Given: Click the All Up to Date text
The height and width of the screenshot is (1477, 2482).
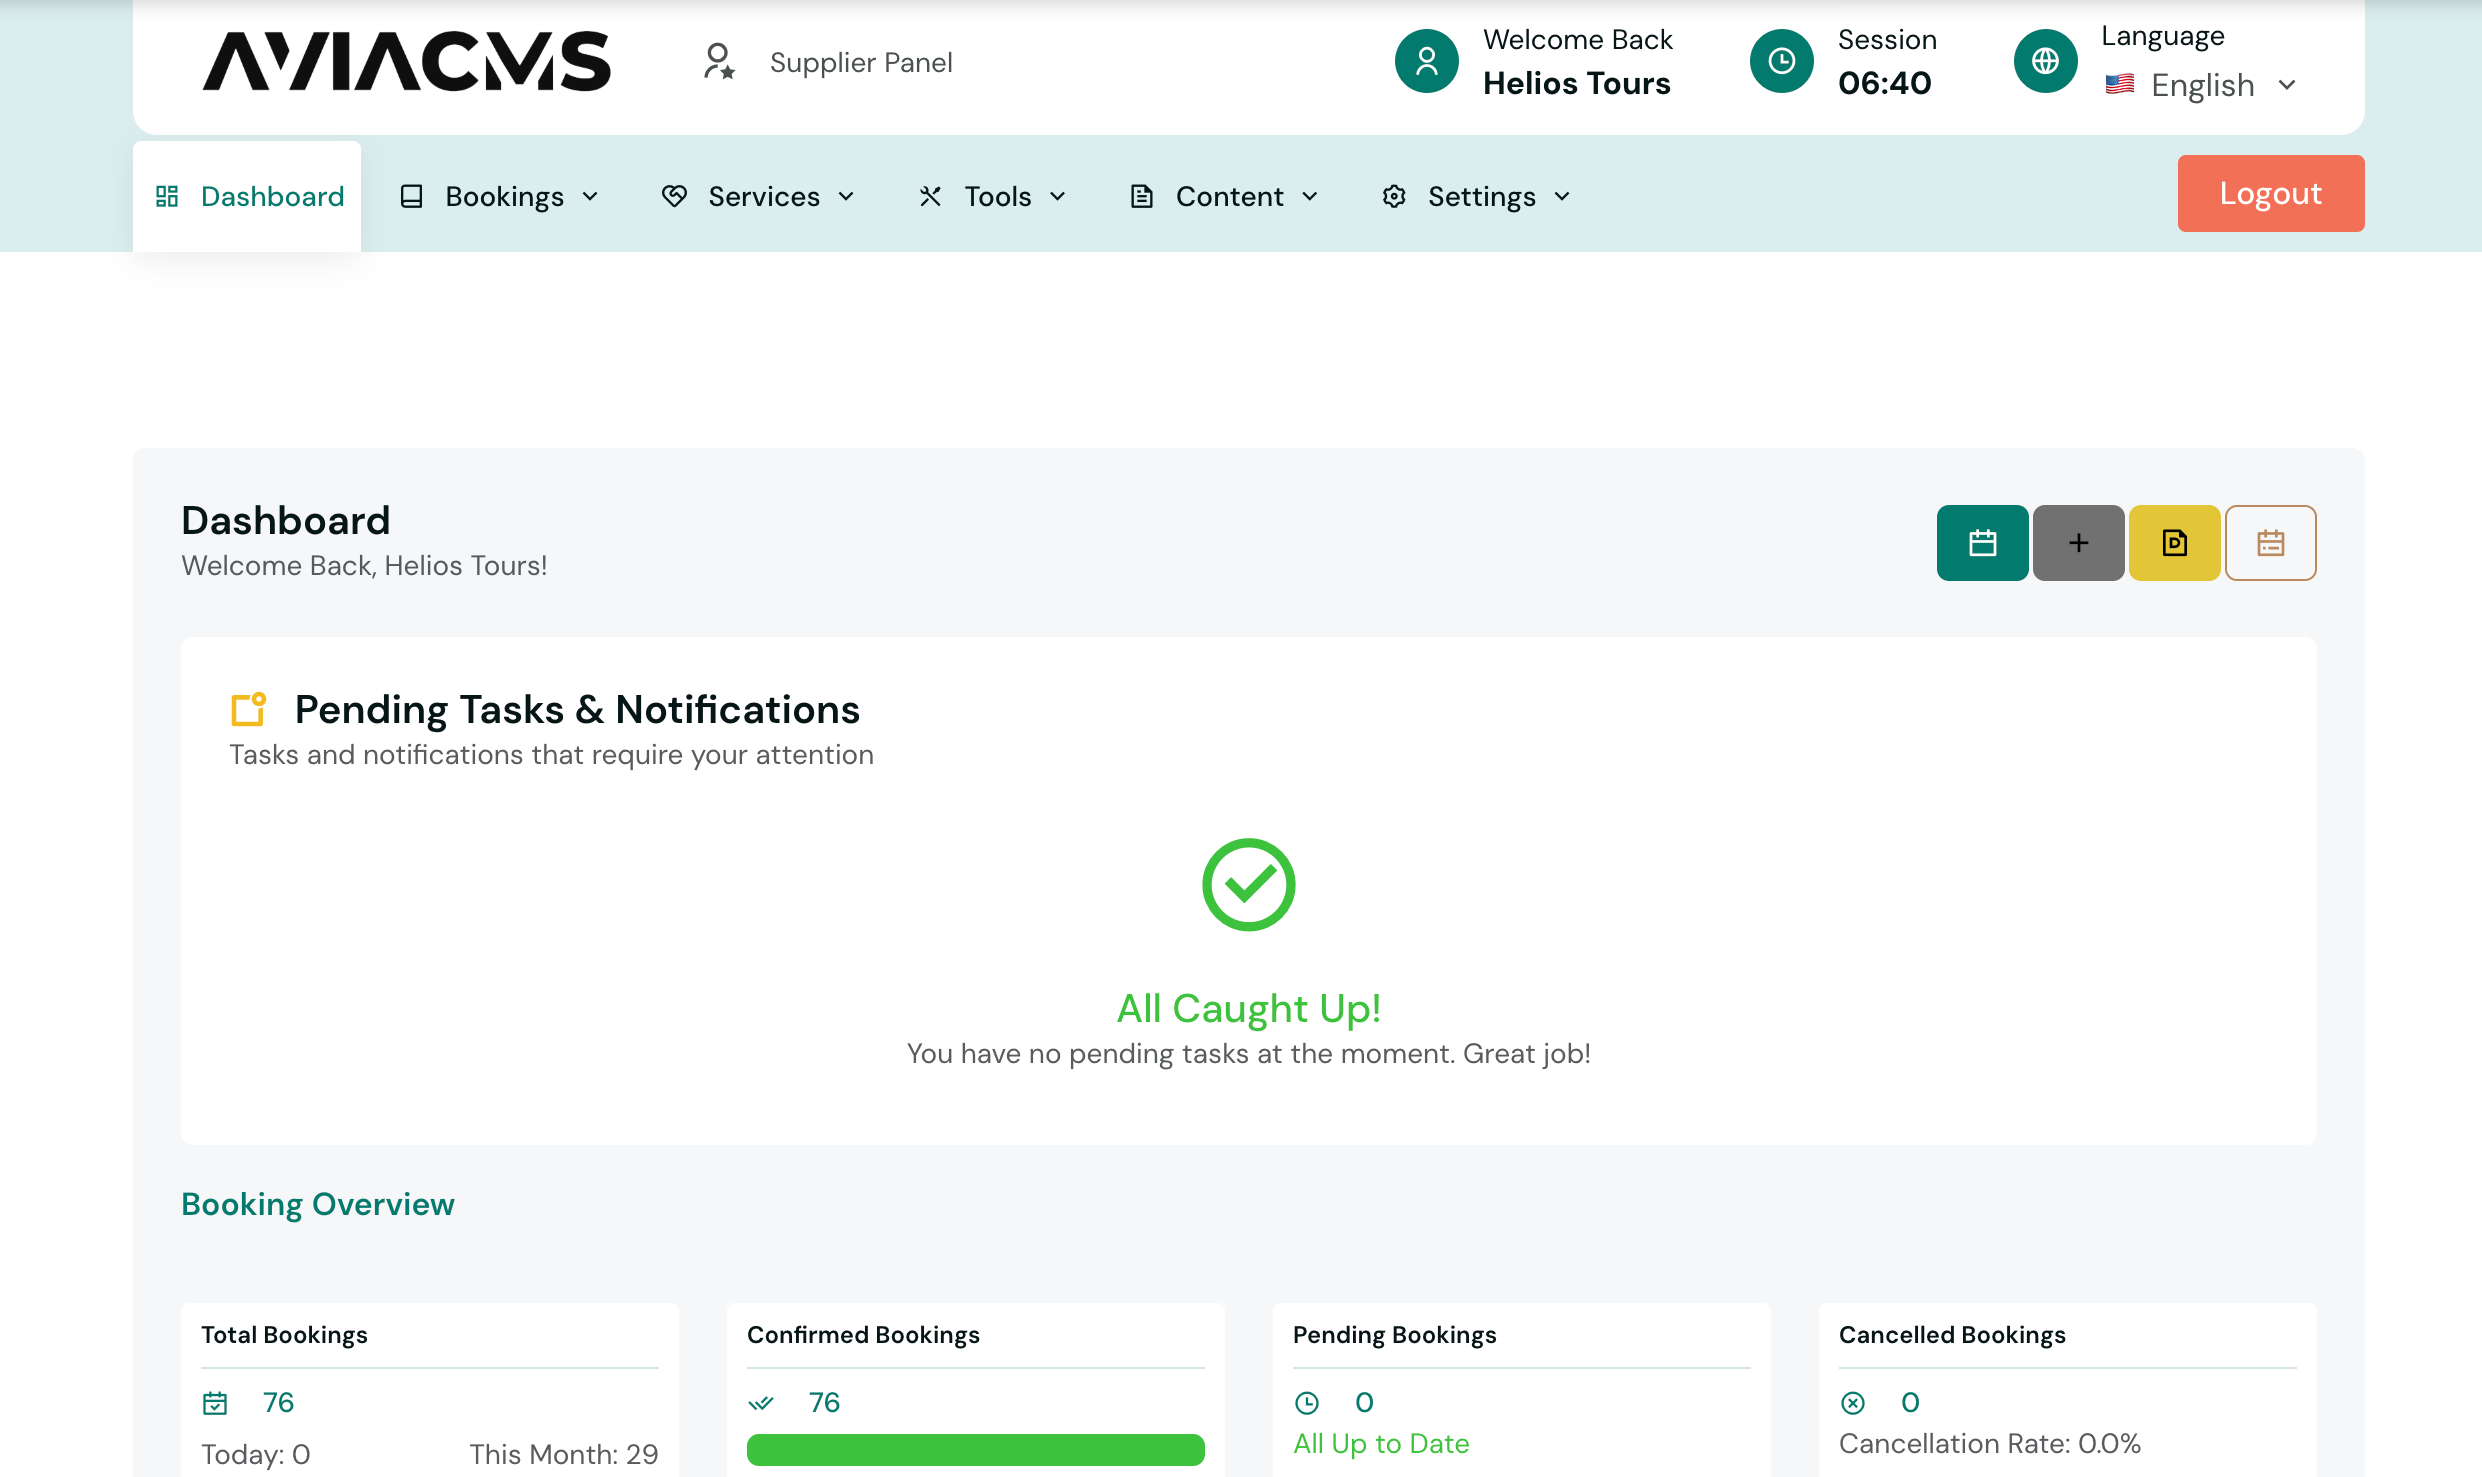Looking at the screenshot, I should click(1381, 1443).
